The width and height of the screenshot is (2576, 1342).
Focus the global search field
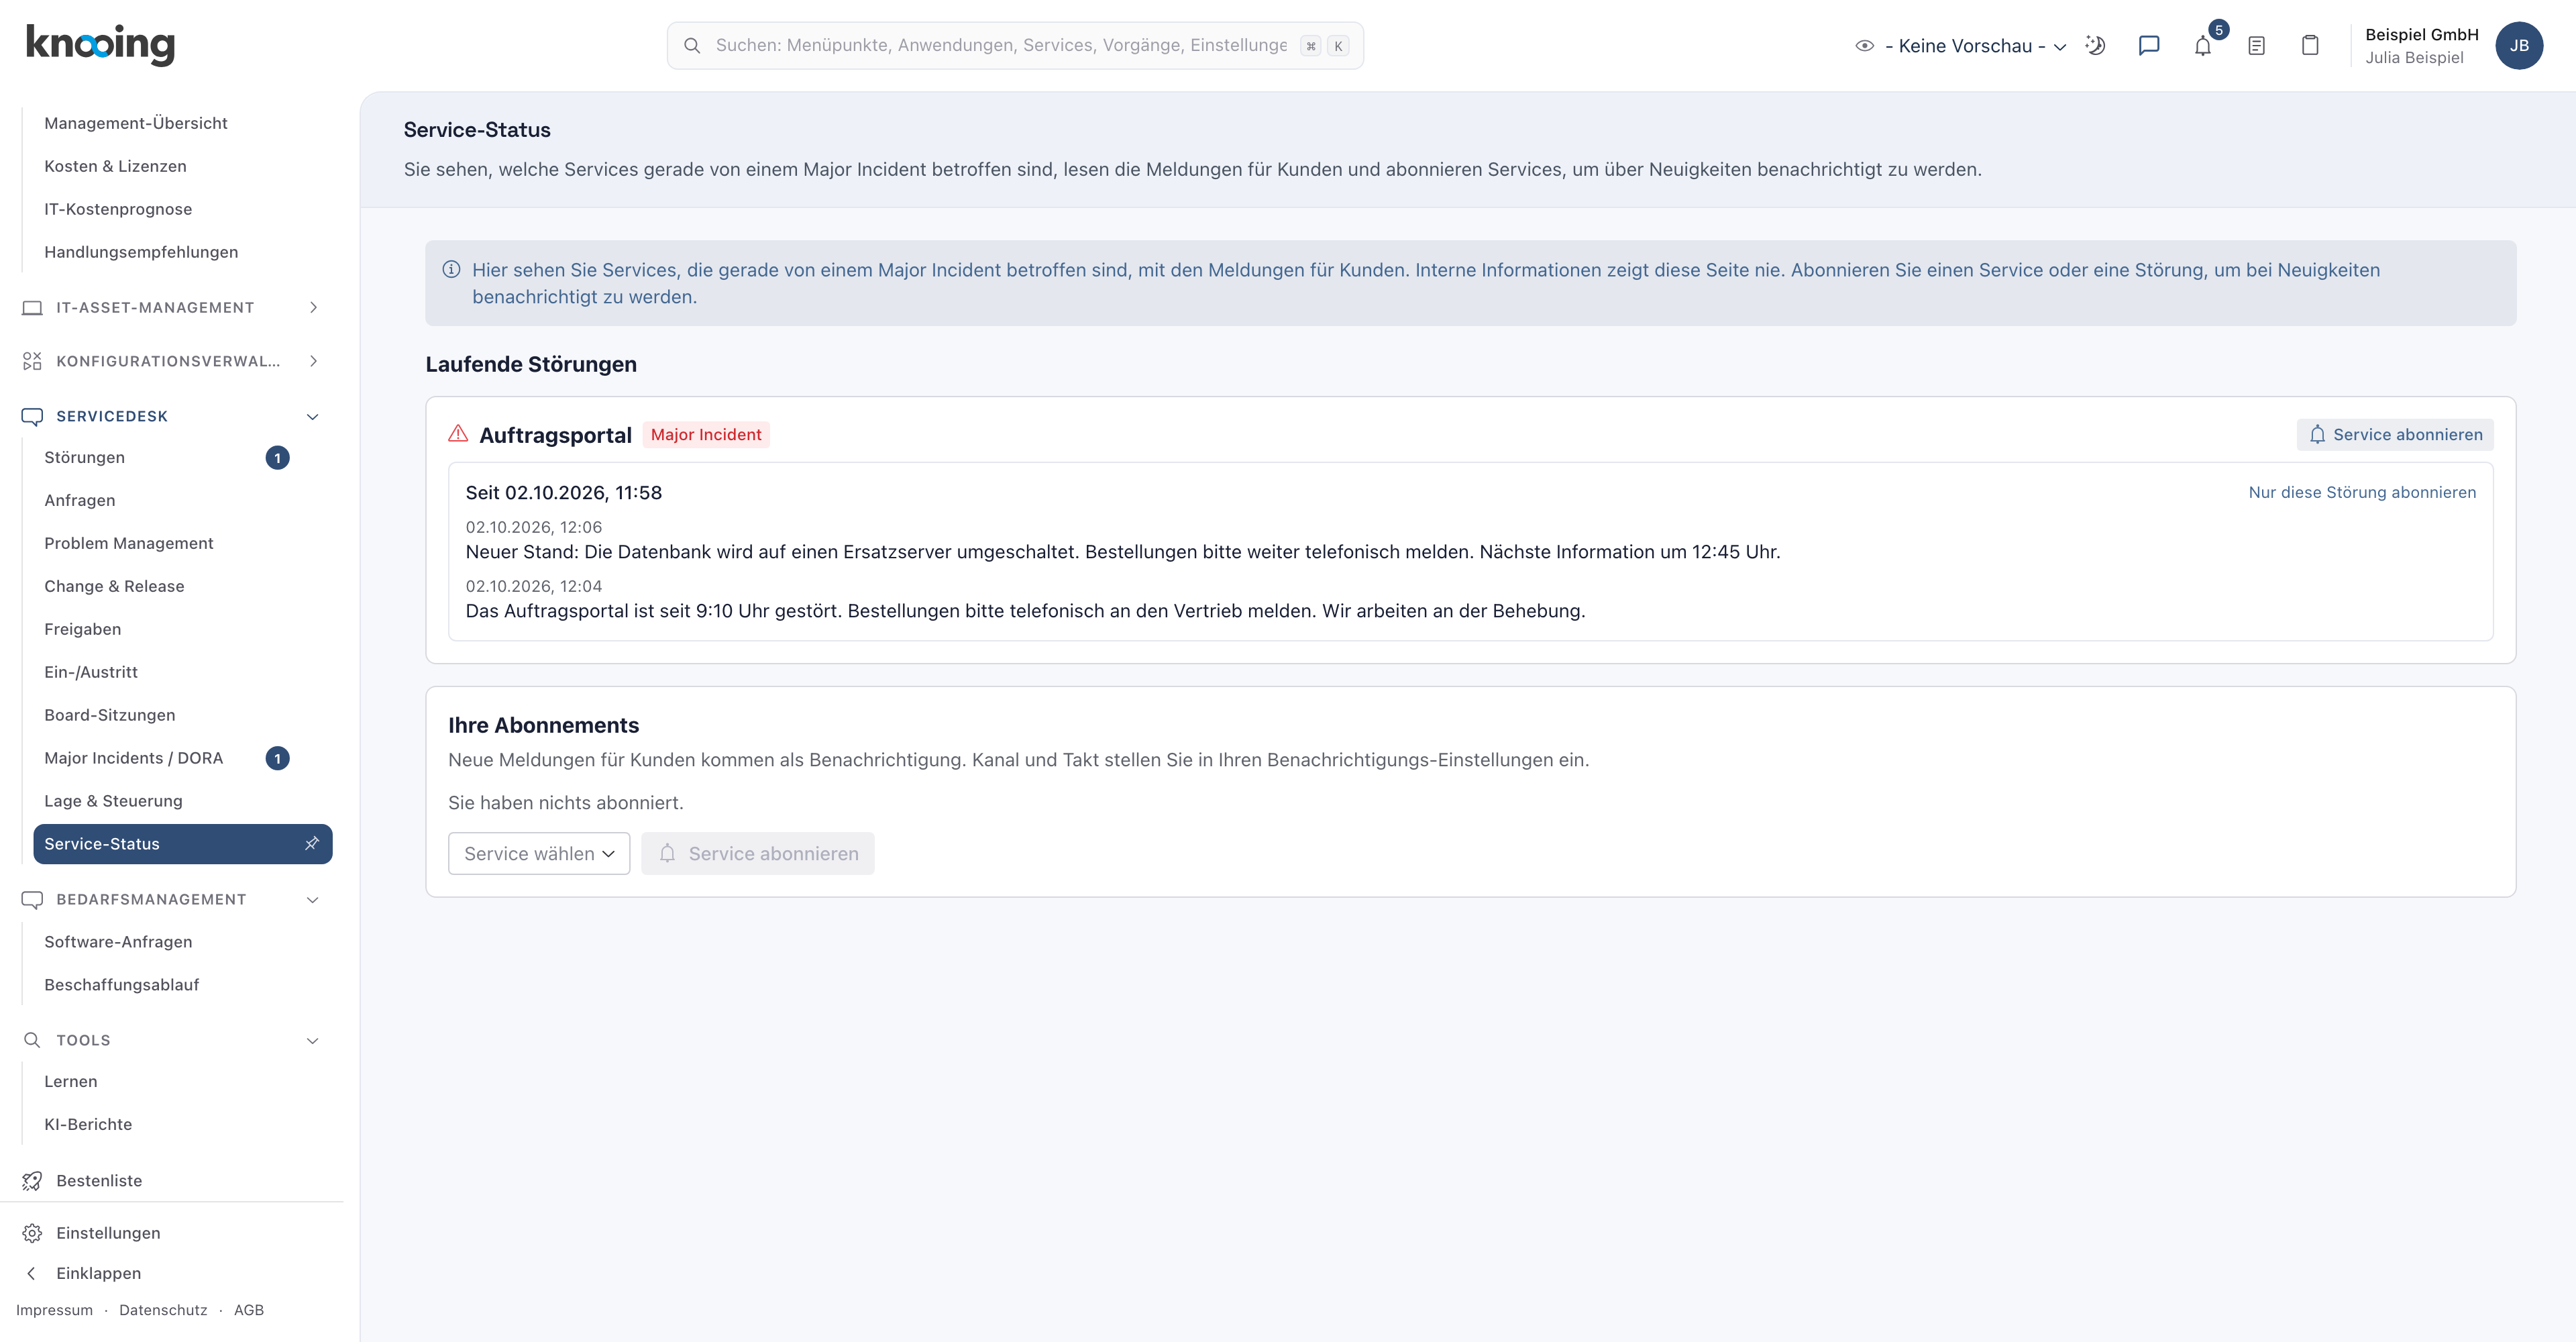[x=1015, y=45]
